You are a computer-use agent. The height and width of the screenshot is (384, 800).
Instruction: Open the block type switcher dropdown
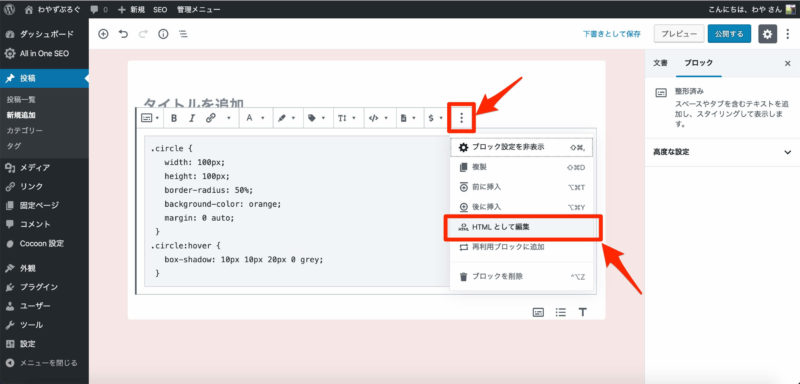tap(150, 118)
